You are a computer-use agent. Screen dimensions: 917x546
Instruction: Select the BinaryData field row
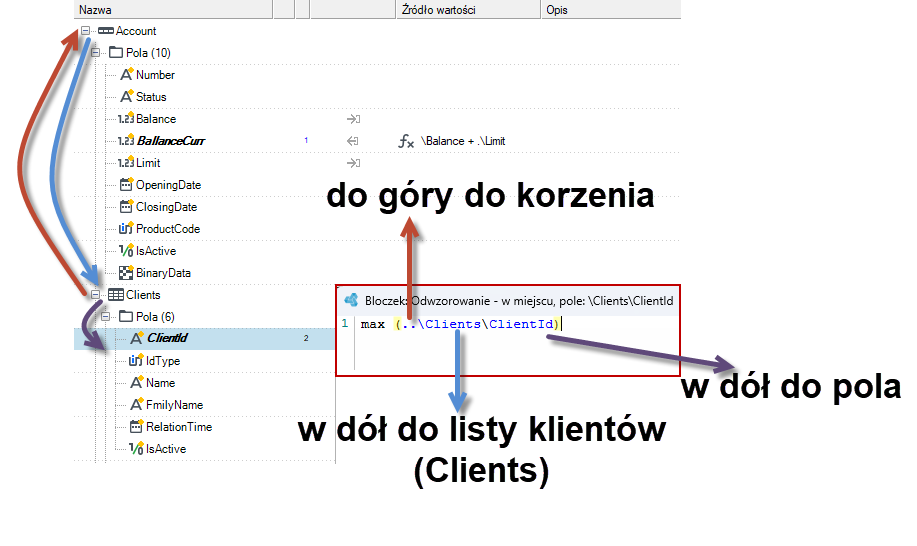tap(163, 273)
